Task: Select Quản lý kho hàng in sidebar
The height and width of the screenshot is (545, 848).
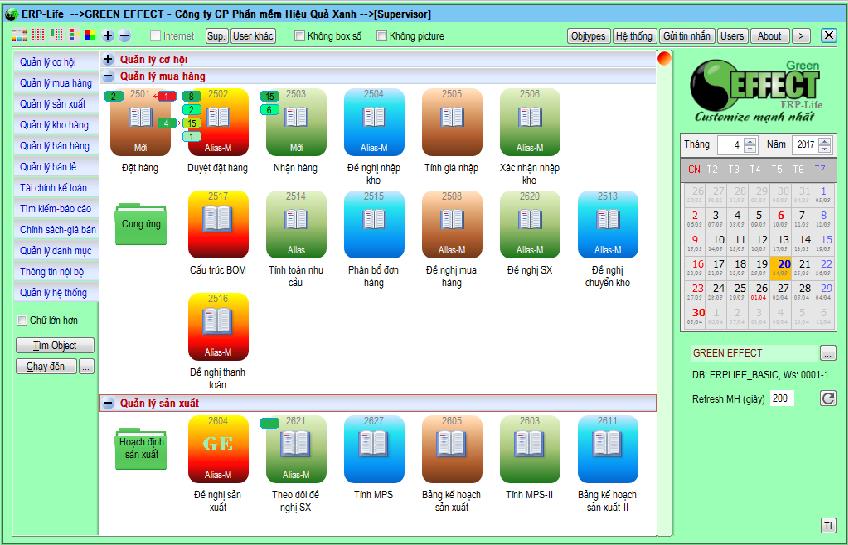Action: tap(55, 125)
